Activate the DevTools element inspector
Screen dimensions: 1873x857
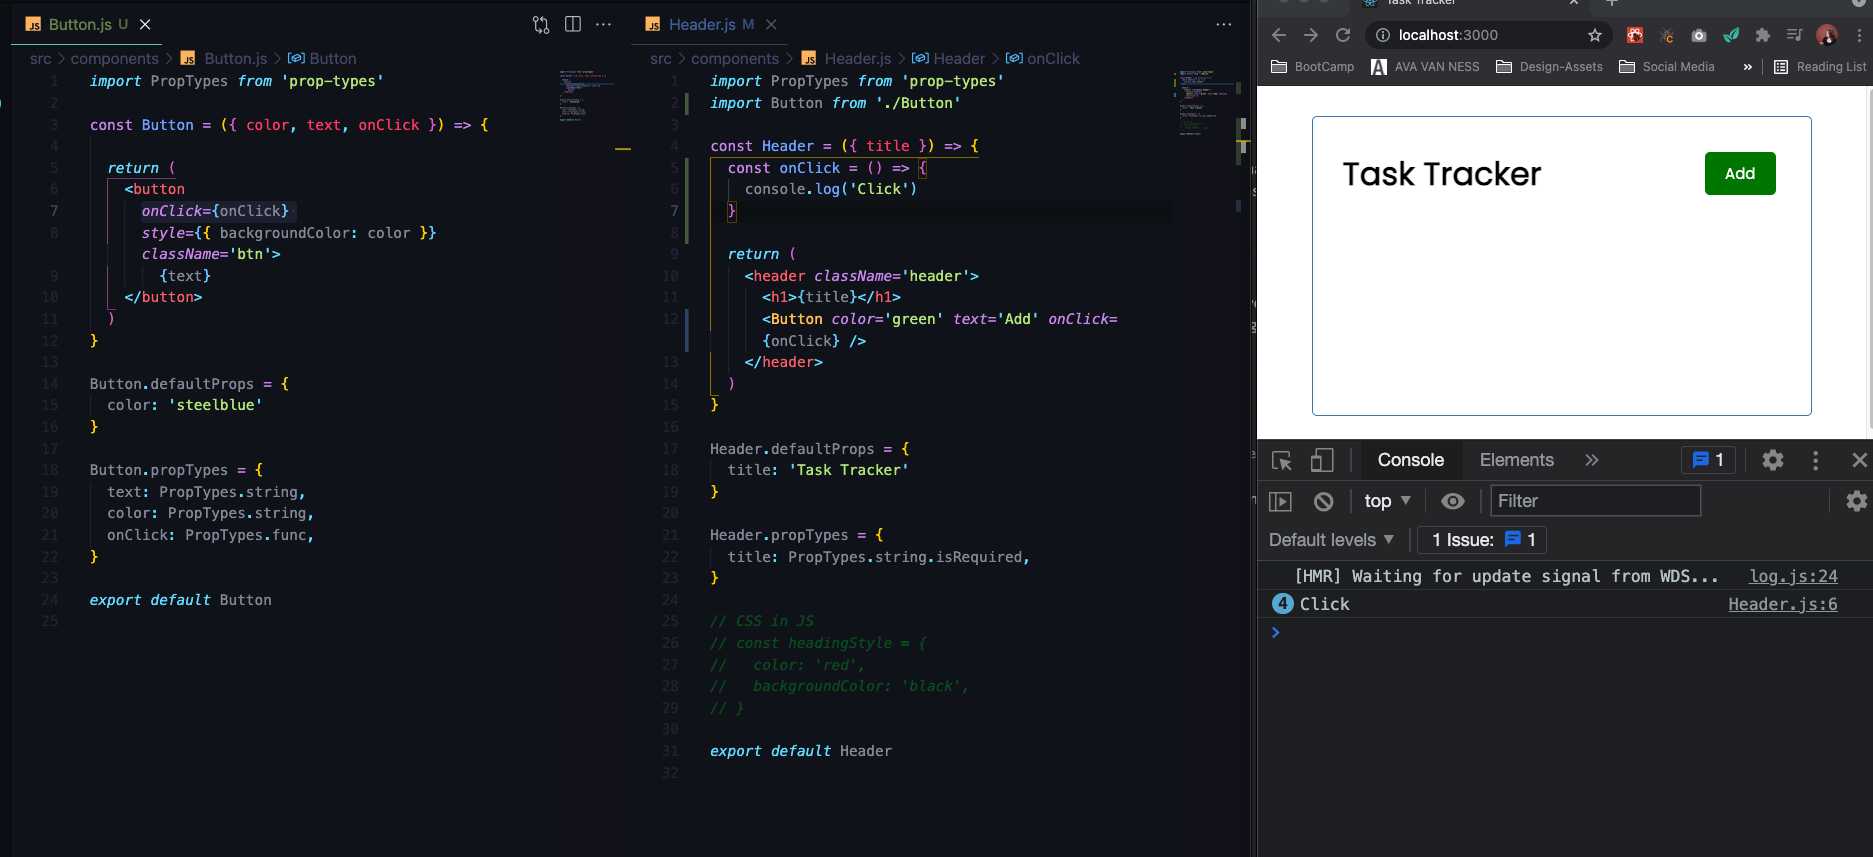click(1282, 460)
